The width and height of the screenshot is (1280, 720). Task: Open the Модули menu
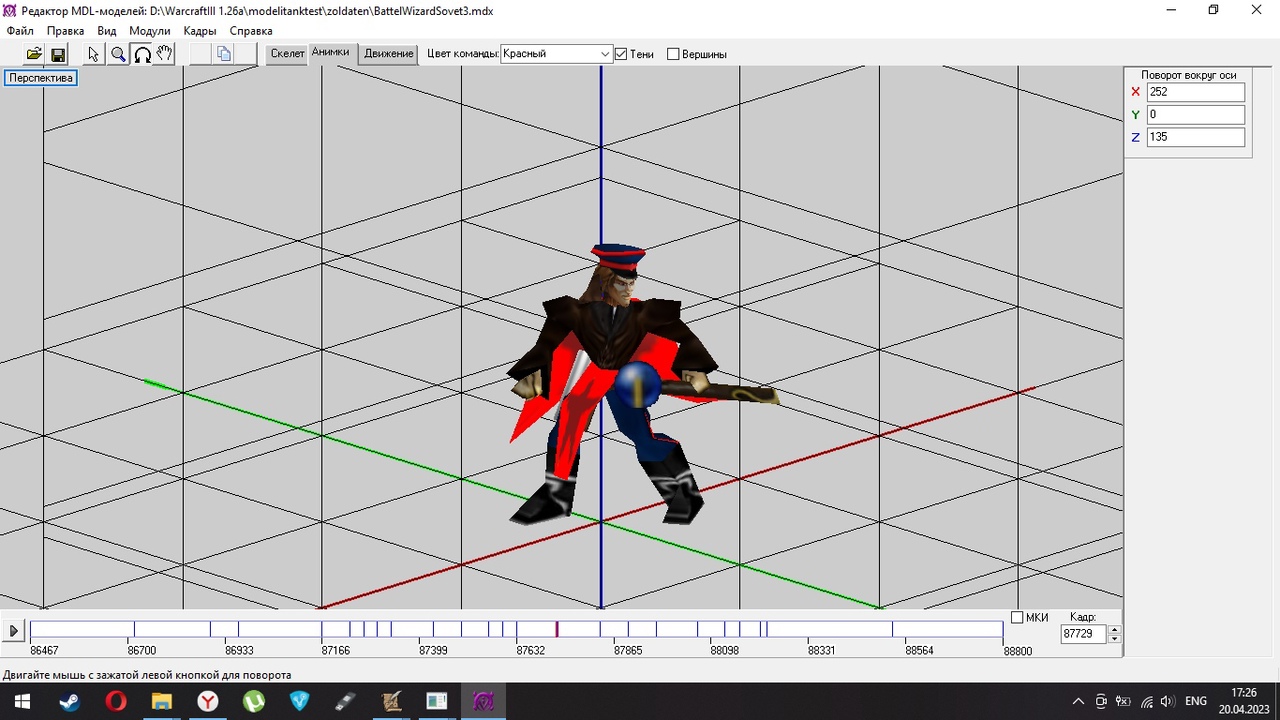click(x=150, y=31)
